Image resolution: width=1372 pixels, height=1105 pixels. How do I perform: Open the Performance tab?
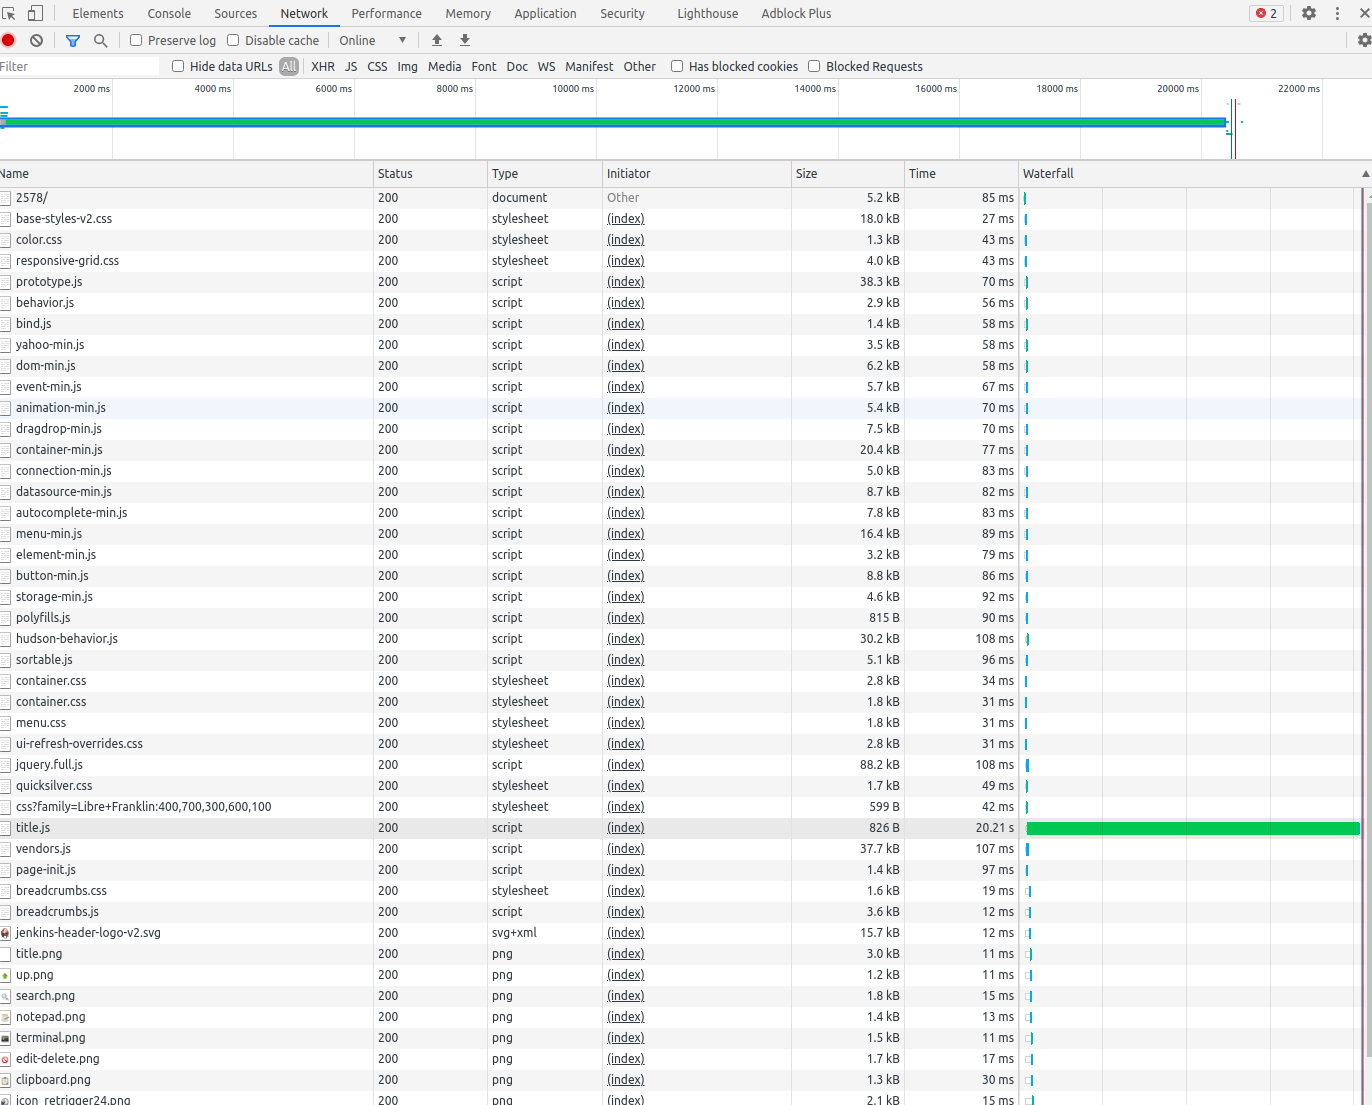386,13
